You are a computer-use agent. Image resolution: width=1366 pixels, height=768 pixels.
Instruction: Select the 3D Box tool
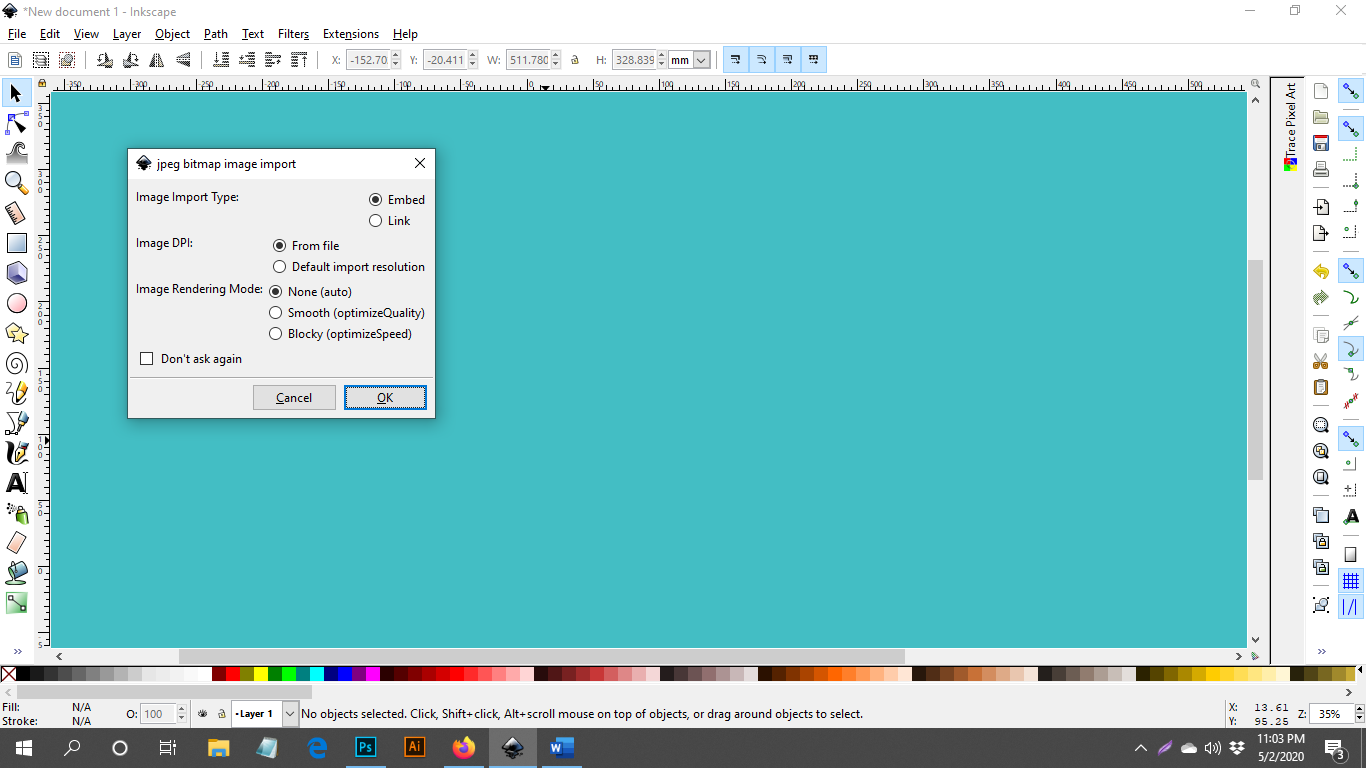(17, 273)
